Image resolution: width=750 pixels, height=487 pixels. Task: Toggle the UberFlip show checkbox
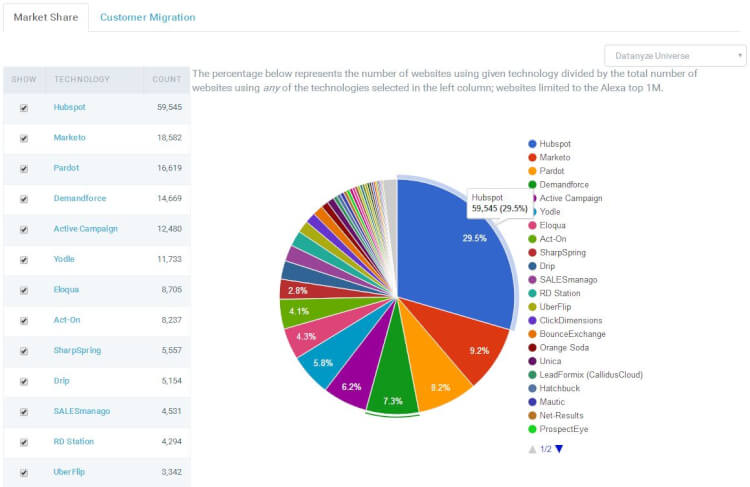[24, 473]
